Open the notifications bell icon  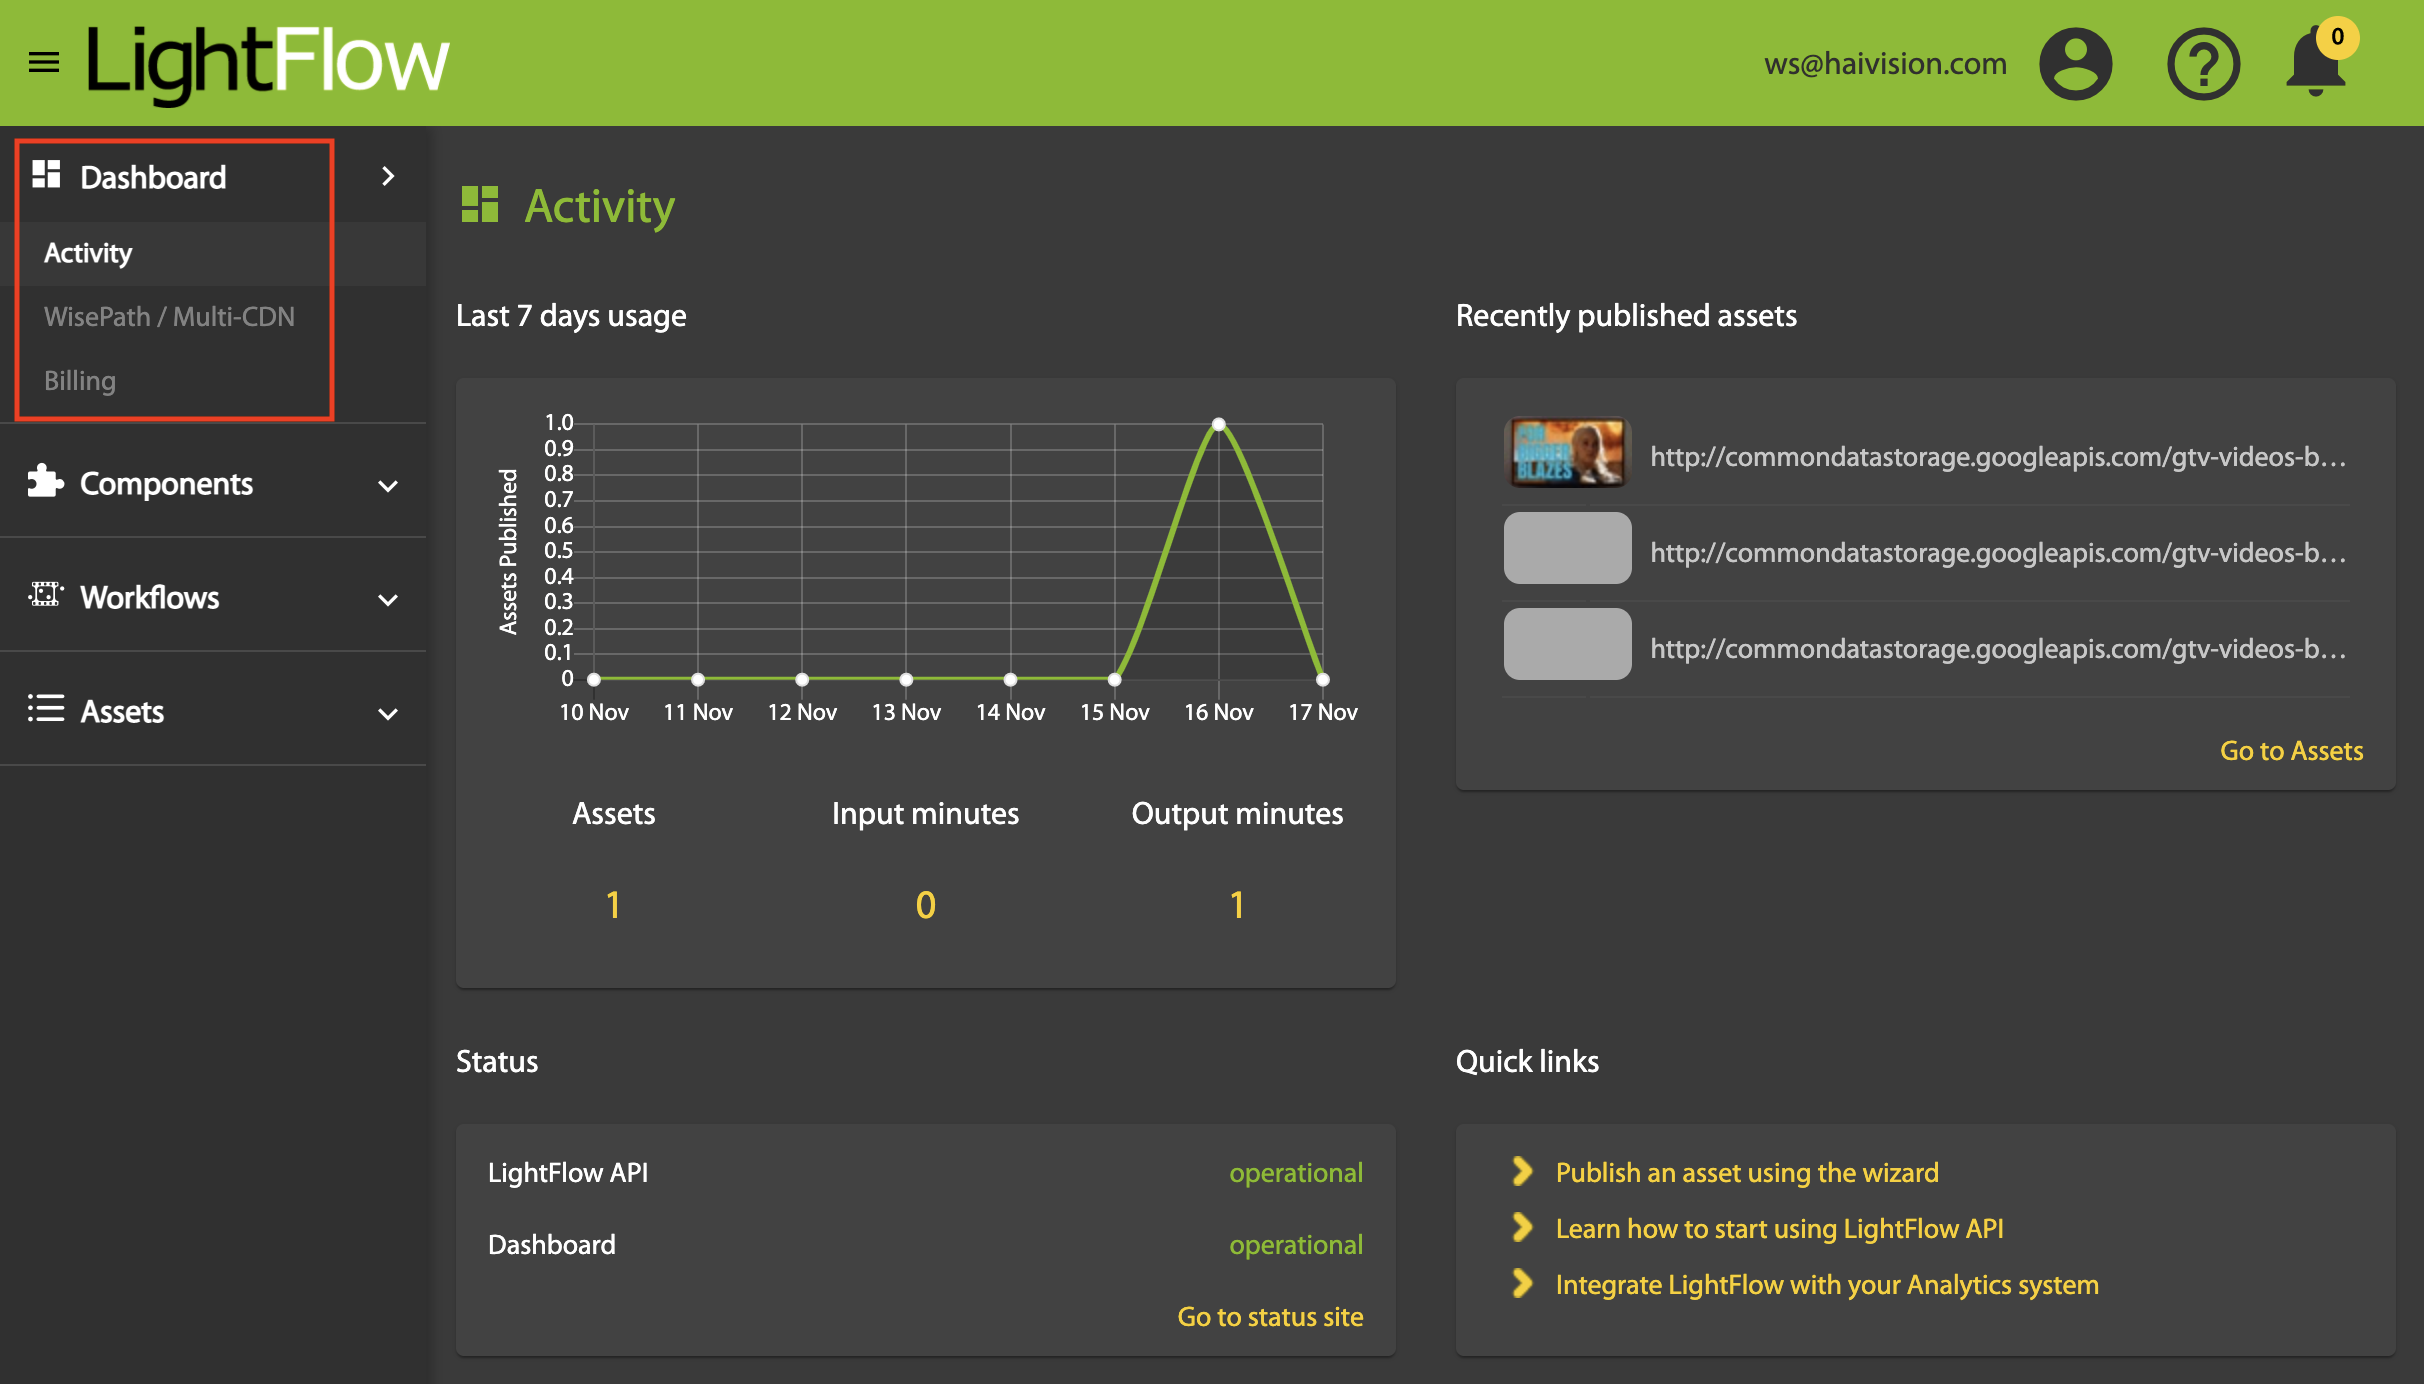click(2315, 64)
